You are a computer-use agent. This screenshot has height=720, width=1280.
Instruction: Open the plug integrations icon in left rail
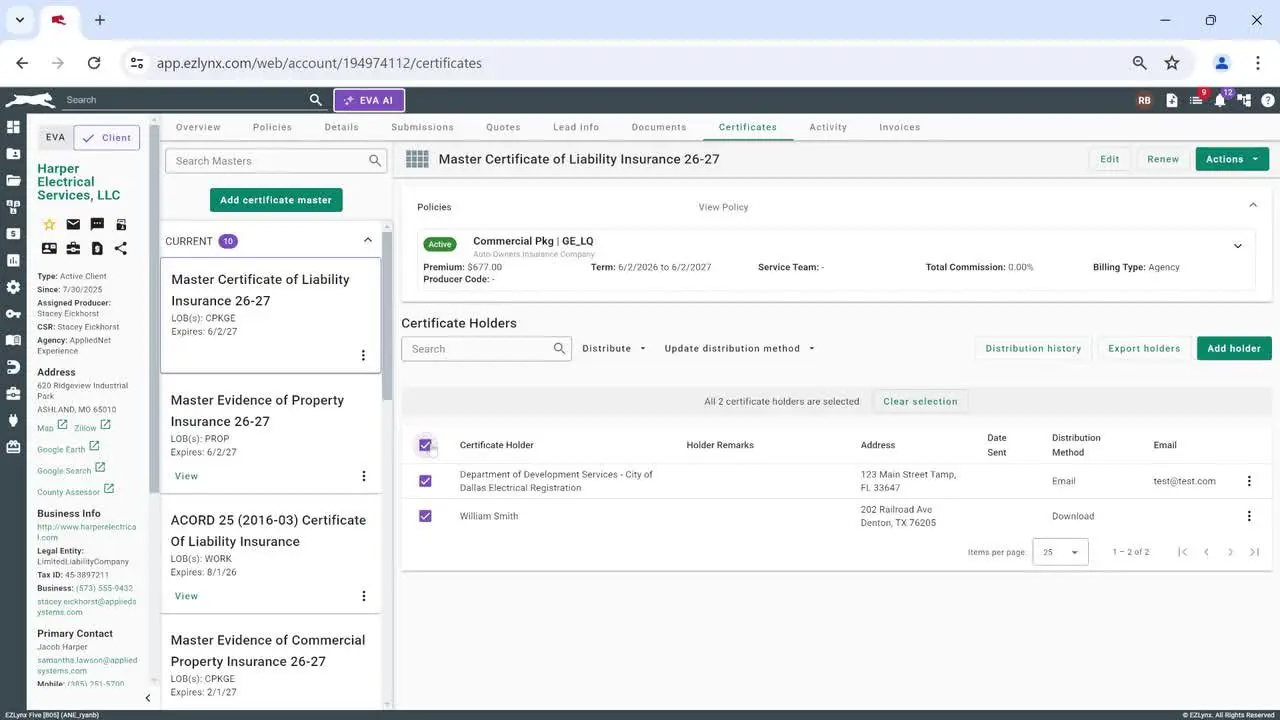[13, 420]
